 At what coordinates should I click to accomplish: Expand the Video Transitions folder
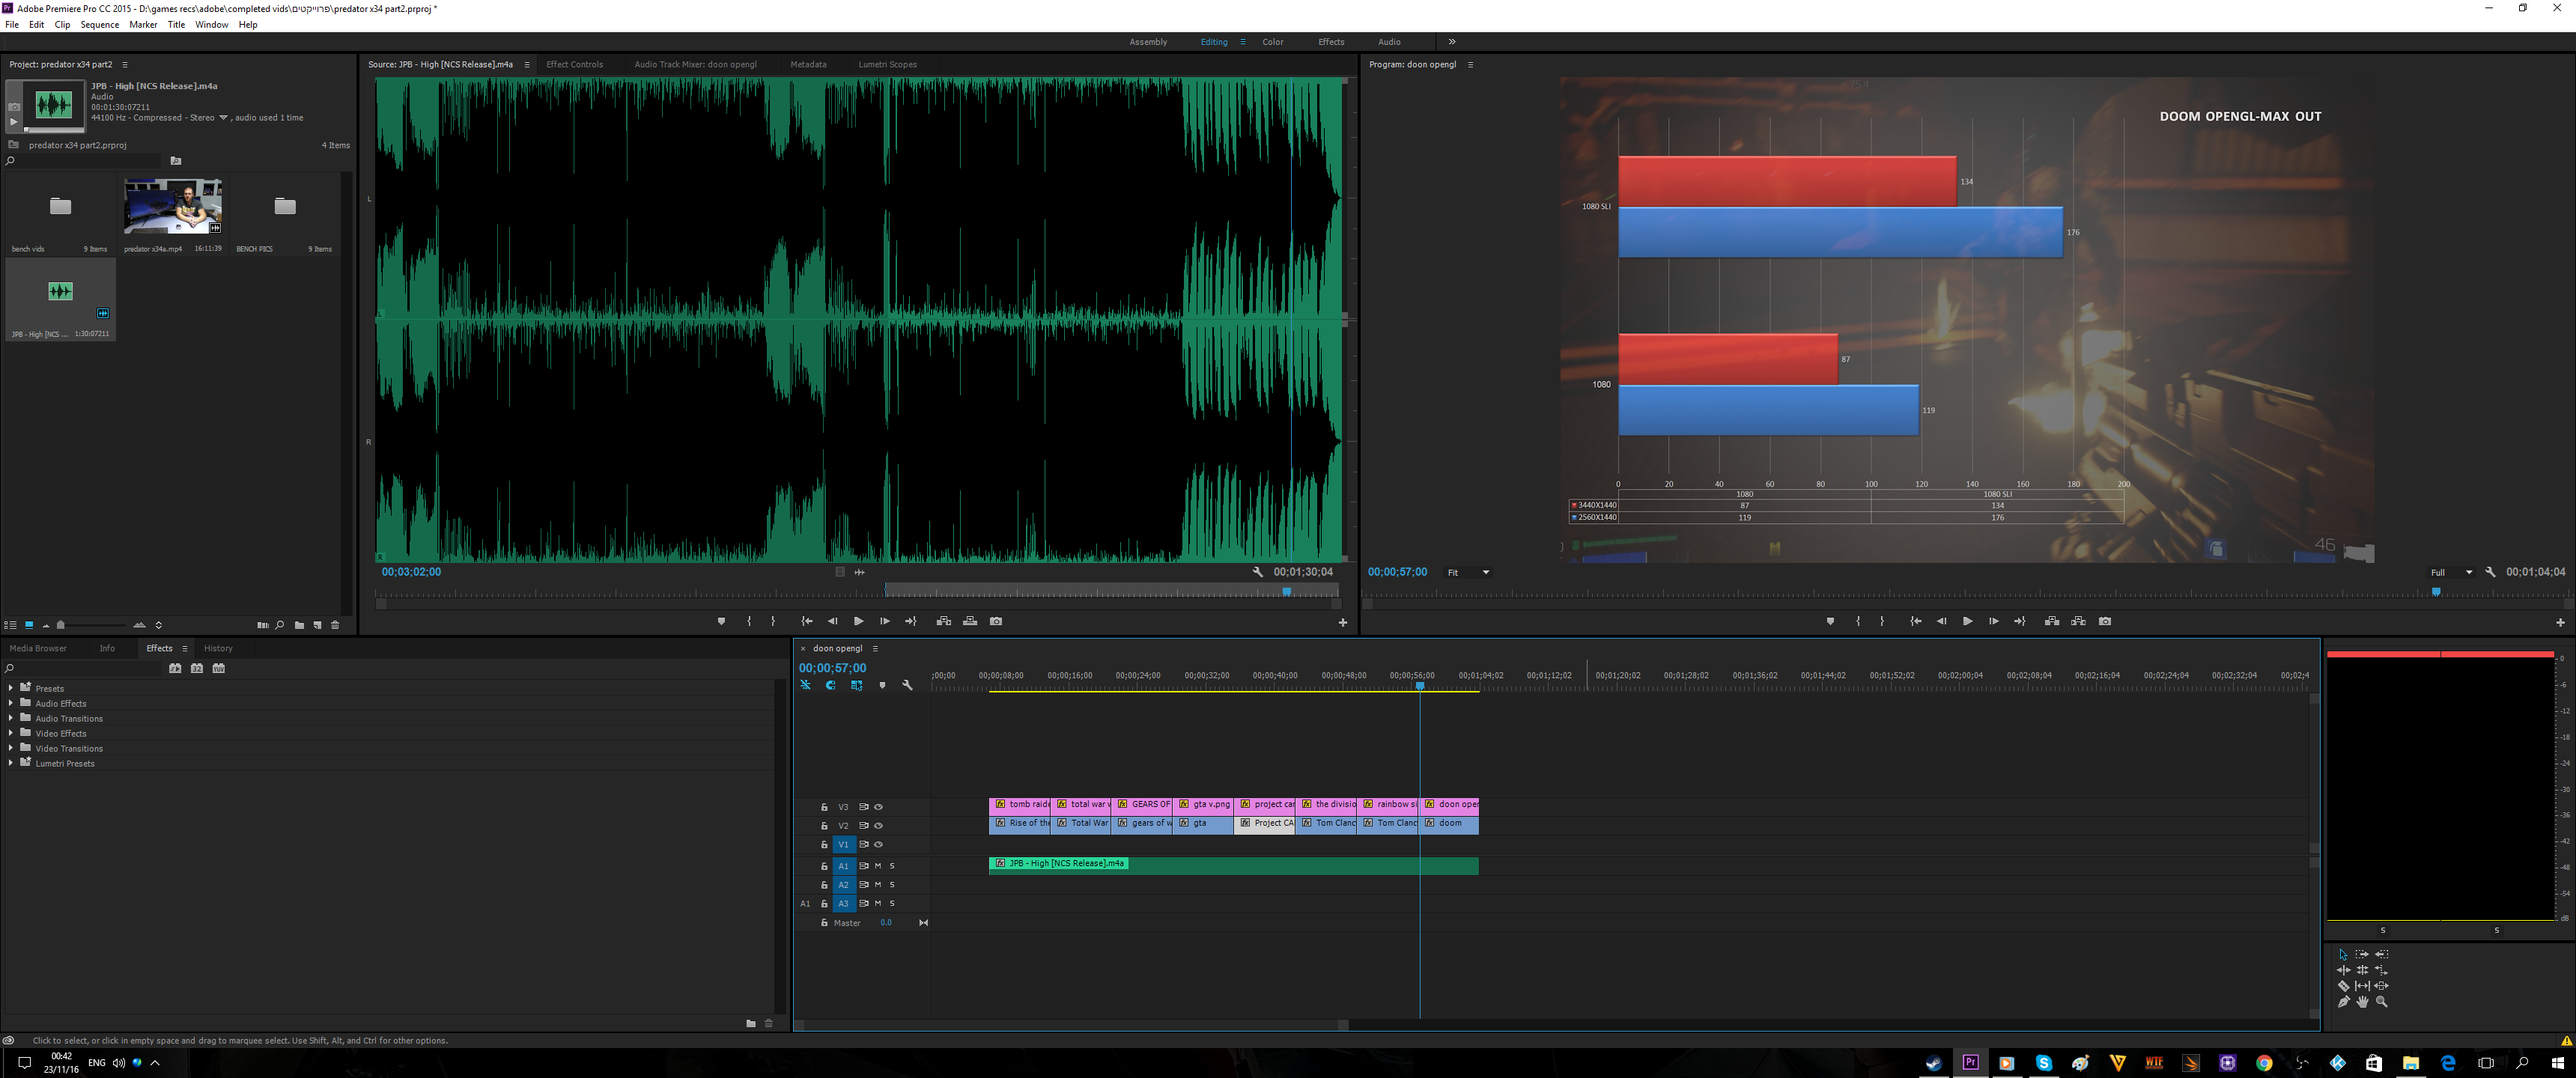[x=11, y=748]
